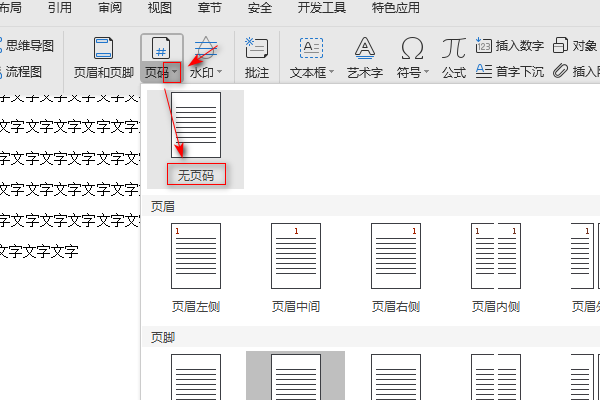Expand the 水印 dropdown arrow
Viewport: 600px width, 400px height.
point(220,72)
